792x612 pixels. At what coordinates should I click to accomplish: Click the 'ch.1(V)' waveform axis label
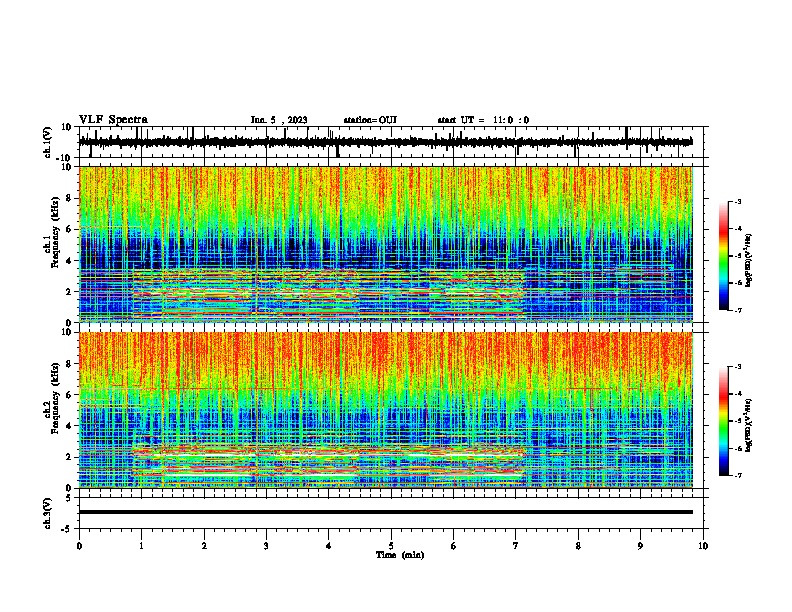[48, 142]
